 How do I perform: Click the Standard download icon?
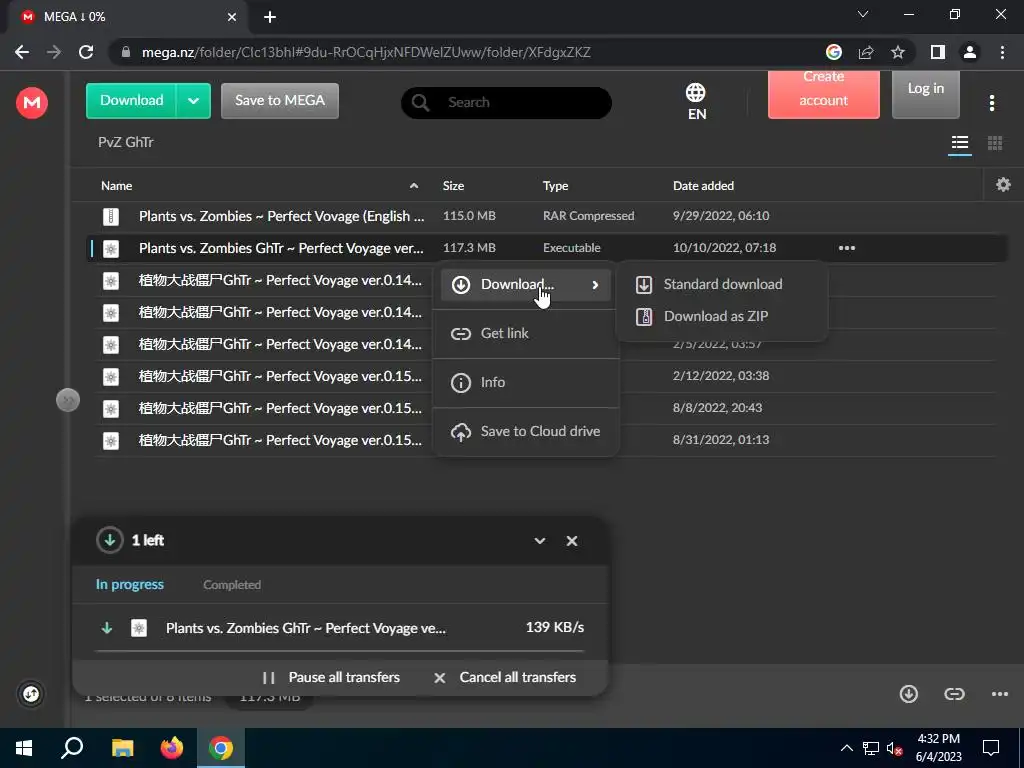pos(644,284)
